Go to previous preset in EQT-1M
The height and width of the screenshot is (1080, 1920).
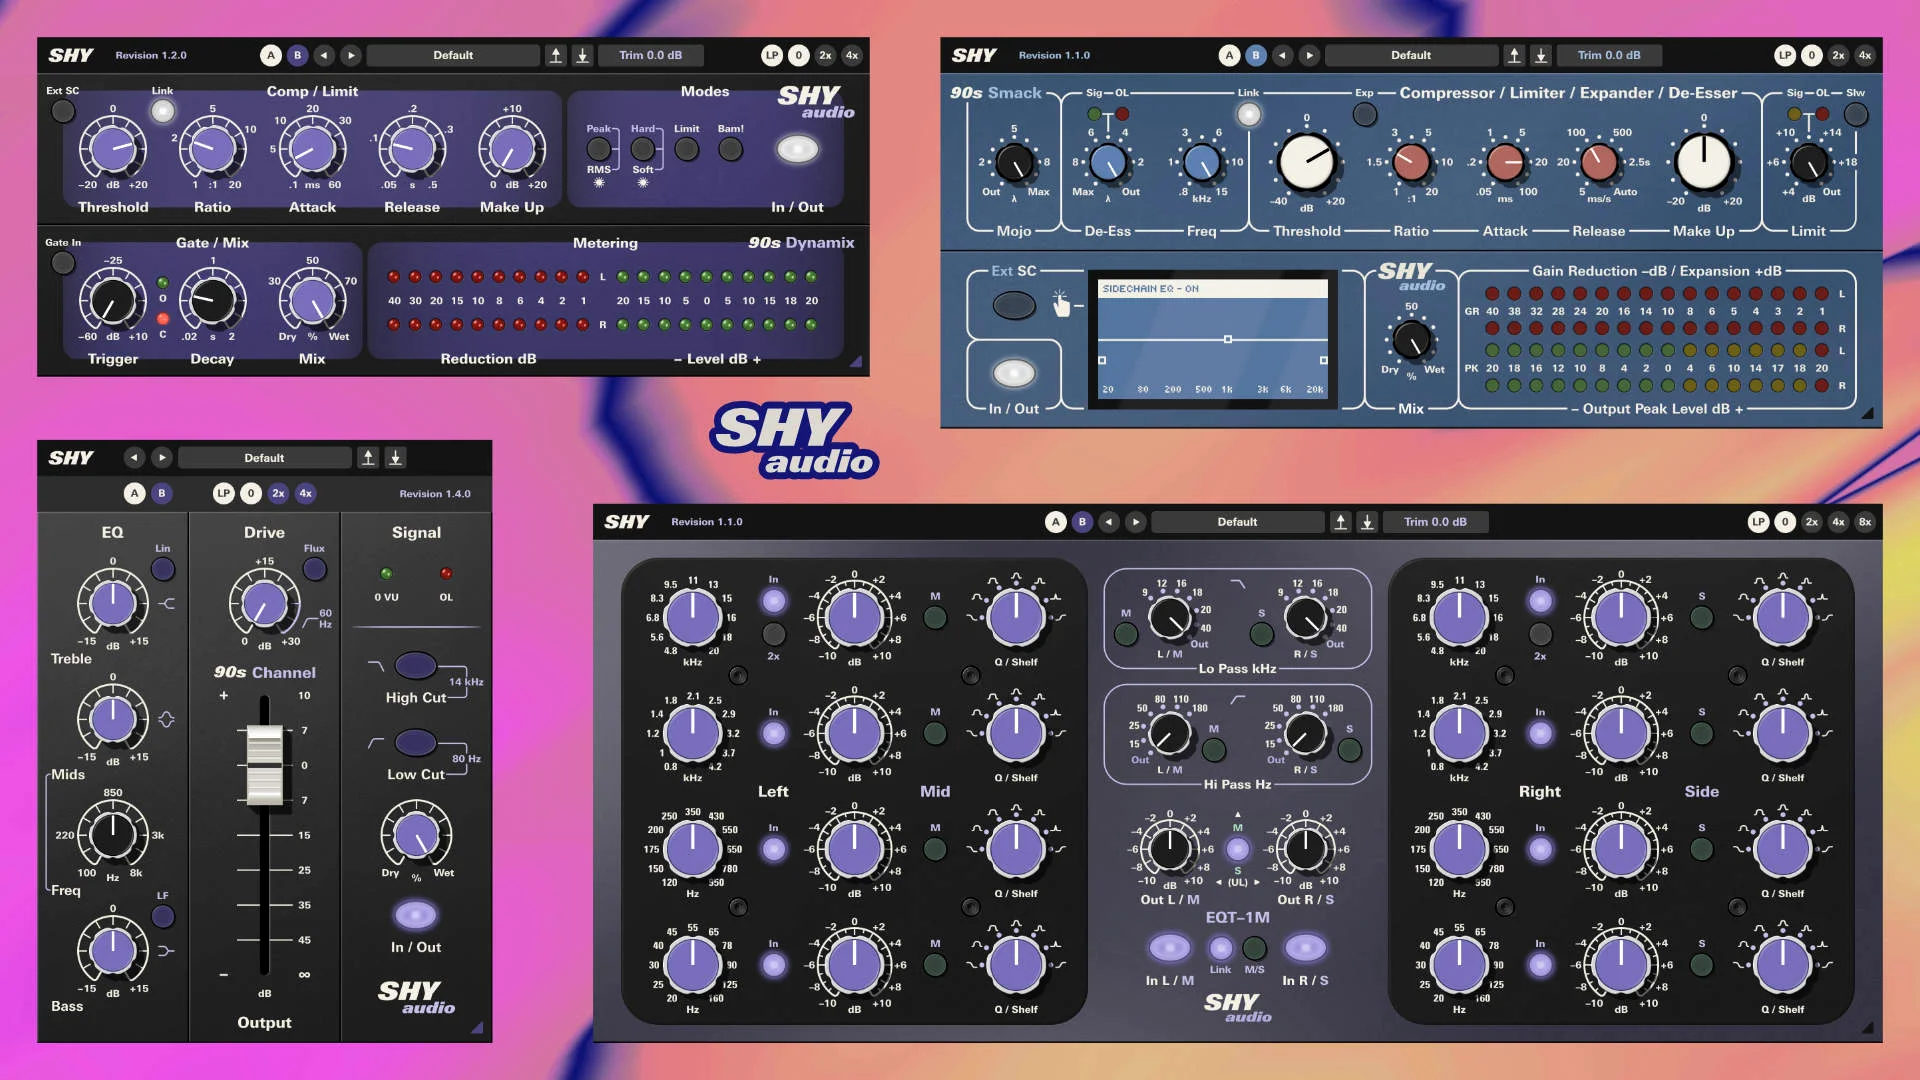pos(1108,521)
